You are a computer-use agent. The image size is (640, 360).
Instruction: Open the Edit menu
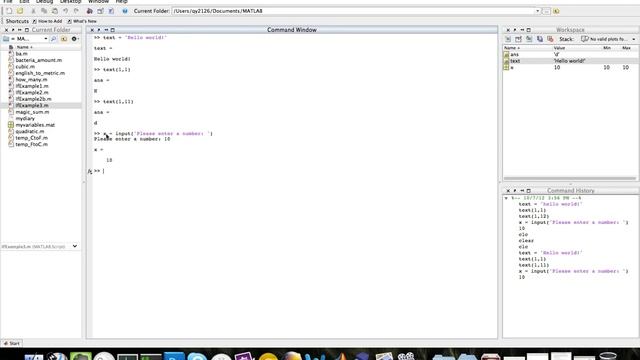[x=24, y=2]
